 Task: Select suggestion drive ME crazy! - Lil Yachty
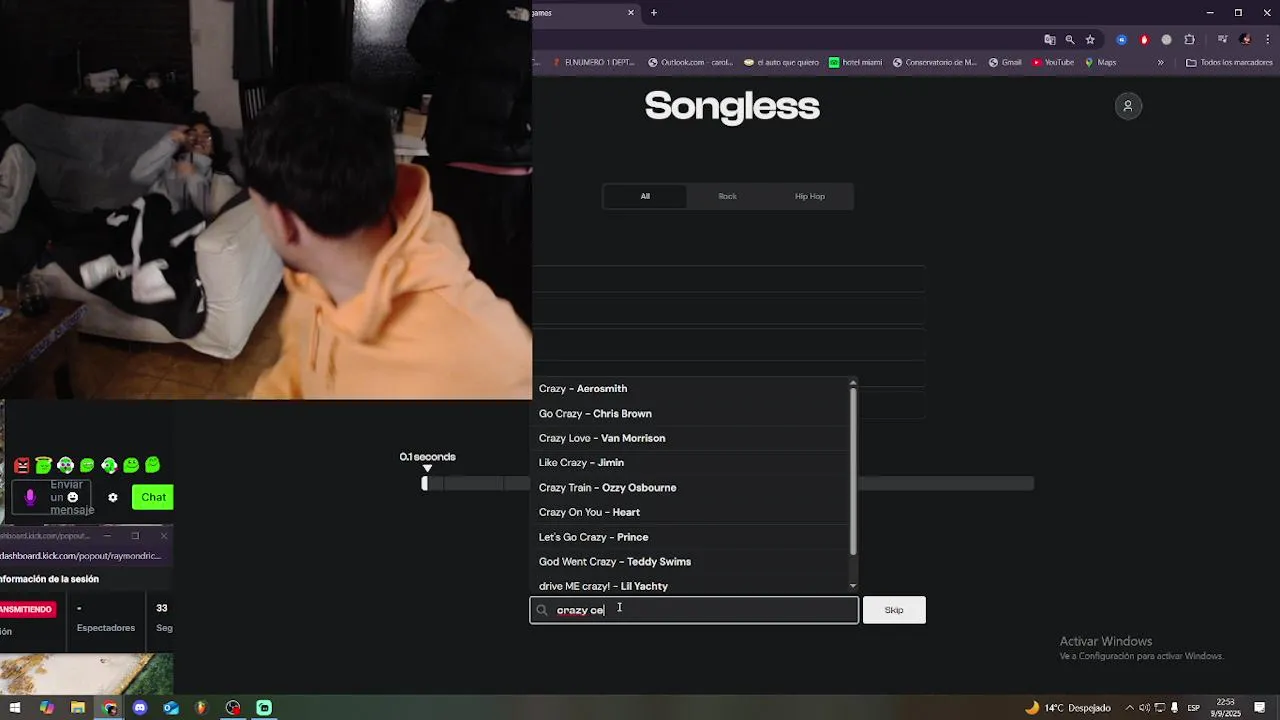[x=690, y=585]
